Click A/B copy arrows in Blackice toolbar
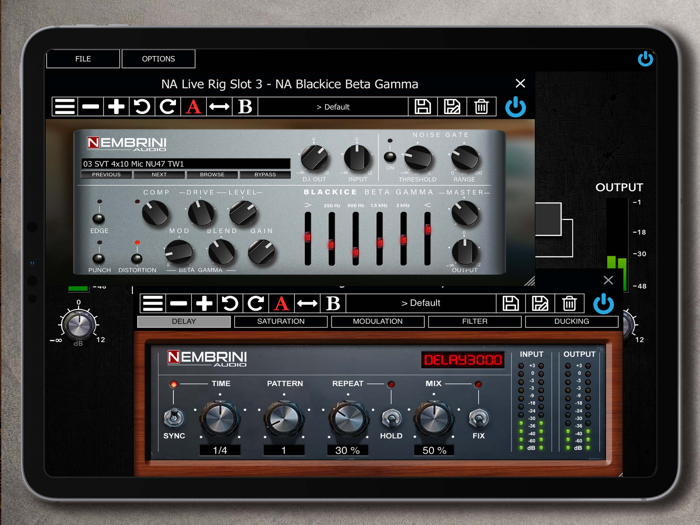 click(219, 107)
